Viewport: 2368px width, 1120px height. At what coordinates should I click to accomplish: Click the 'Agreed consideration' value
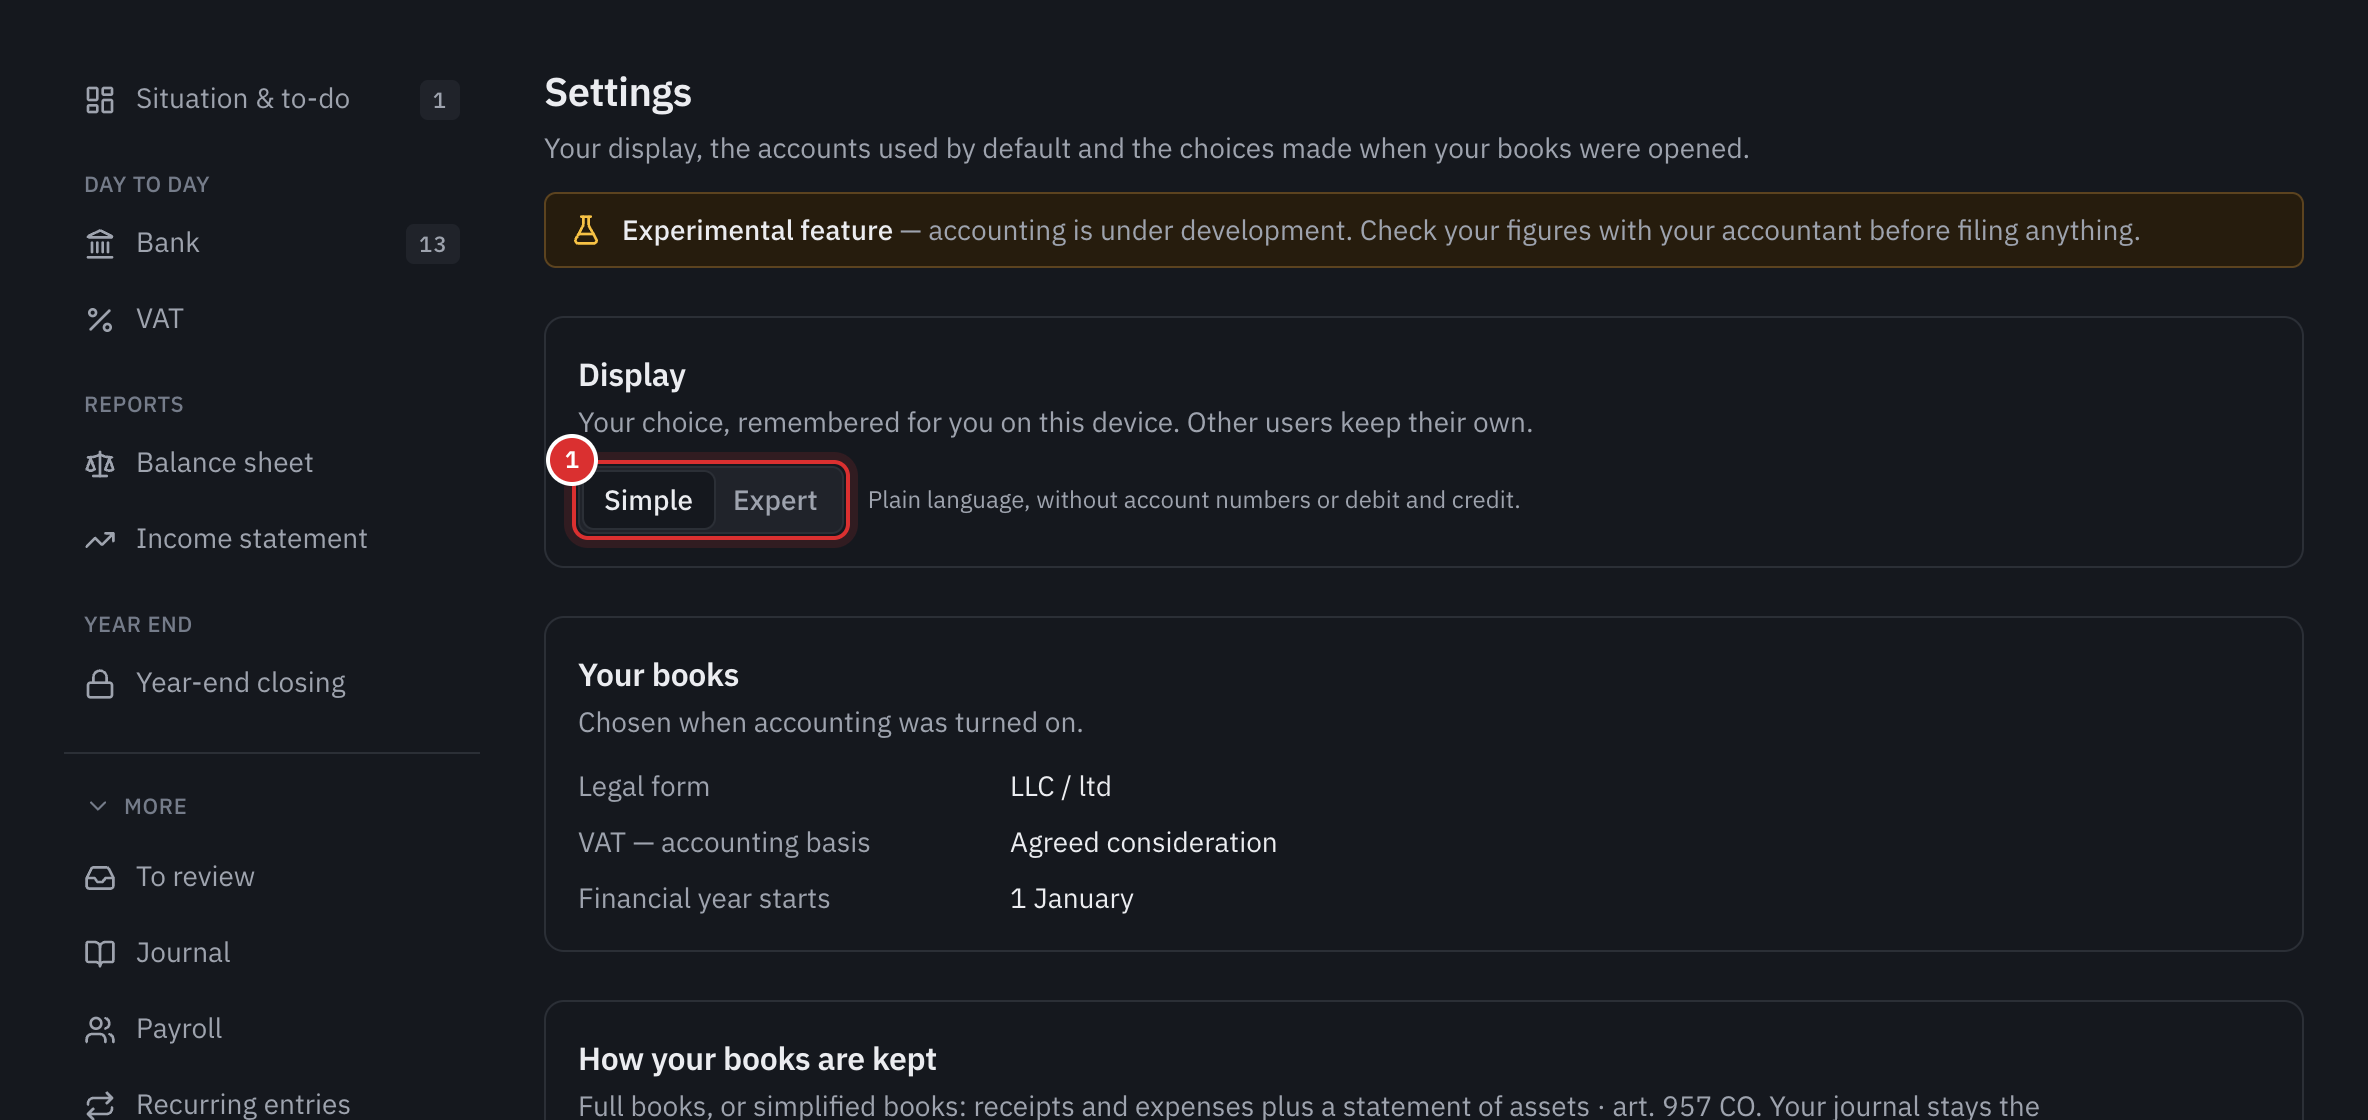(x=1143, y=843)
